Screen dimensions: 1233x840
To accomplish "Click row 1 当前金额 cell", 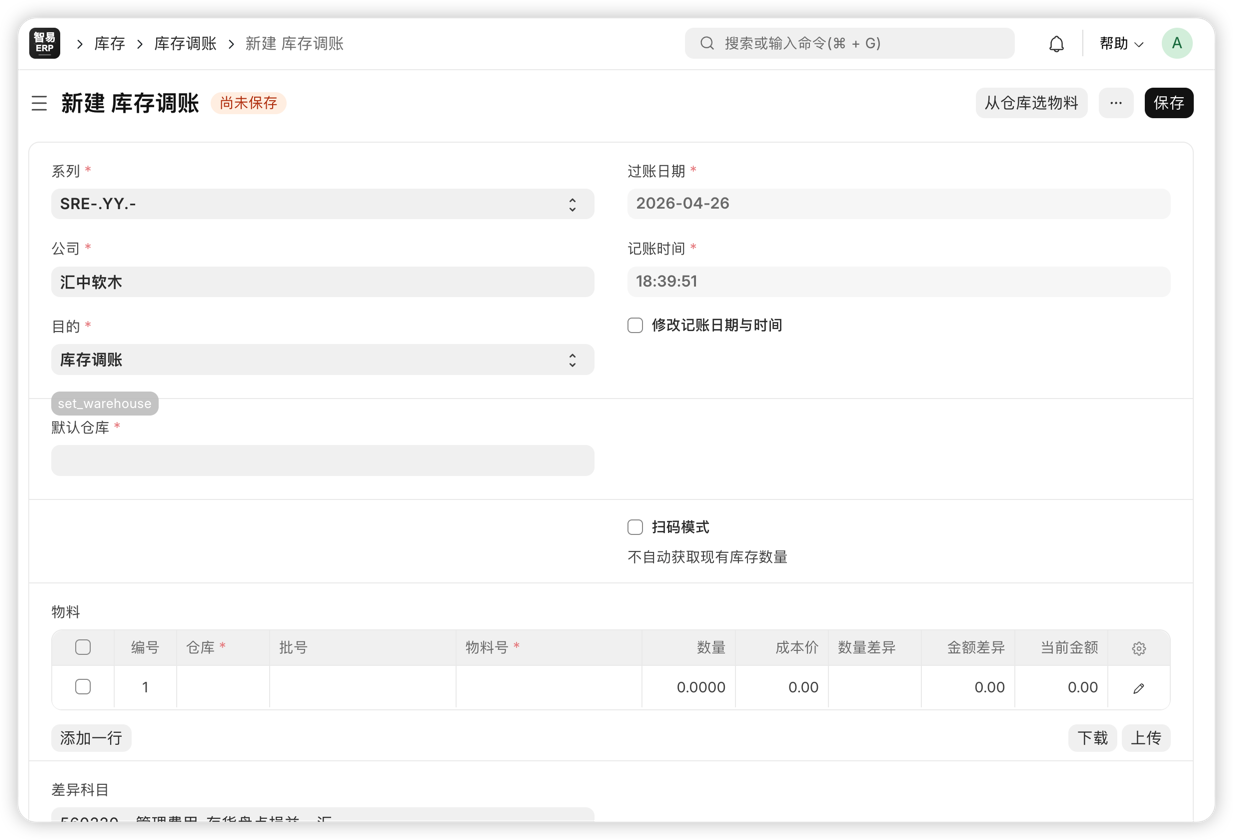I will [1061, 688].
